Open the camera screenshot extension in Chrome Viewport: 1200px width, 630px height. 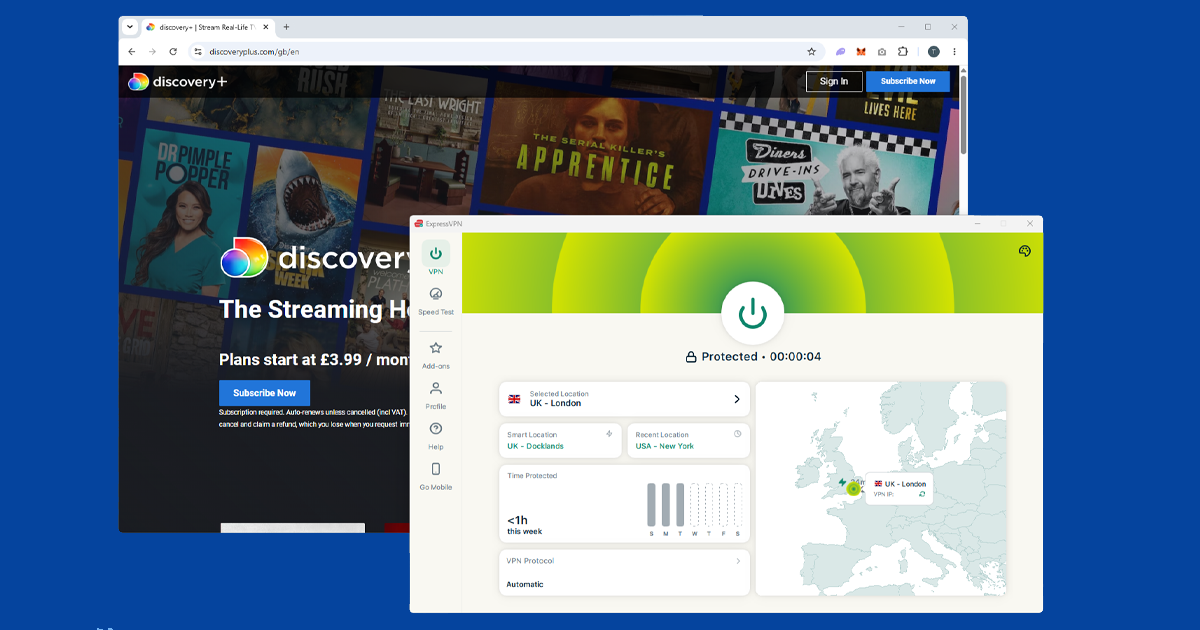click(x=882, y=52)
